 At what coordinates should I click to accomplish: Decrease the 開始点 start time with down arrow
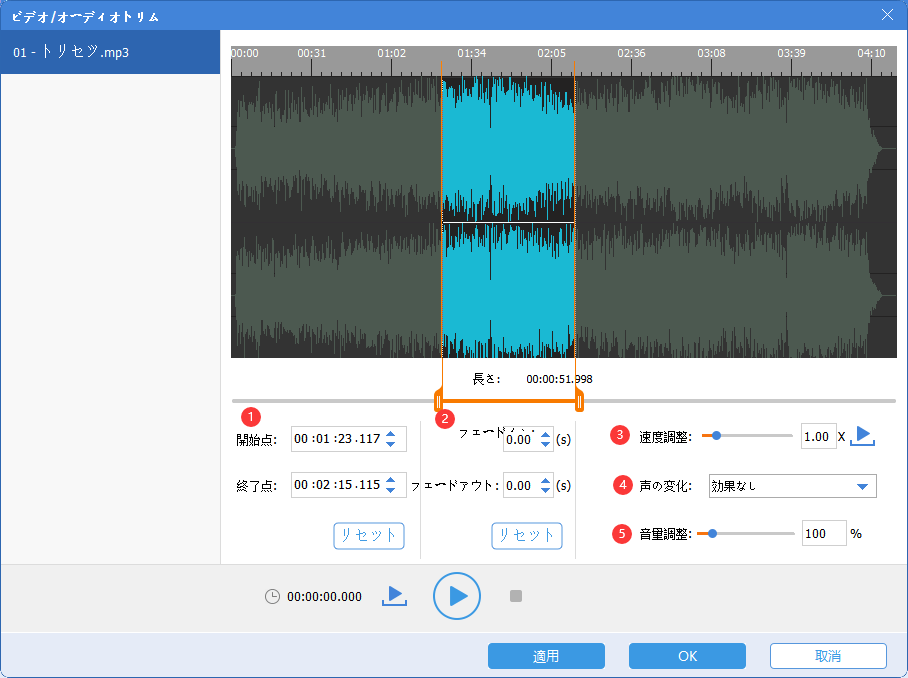(x=391, y=444)
